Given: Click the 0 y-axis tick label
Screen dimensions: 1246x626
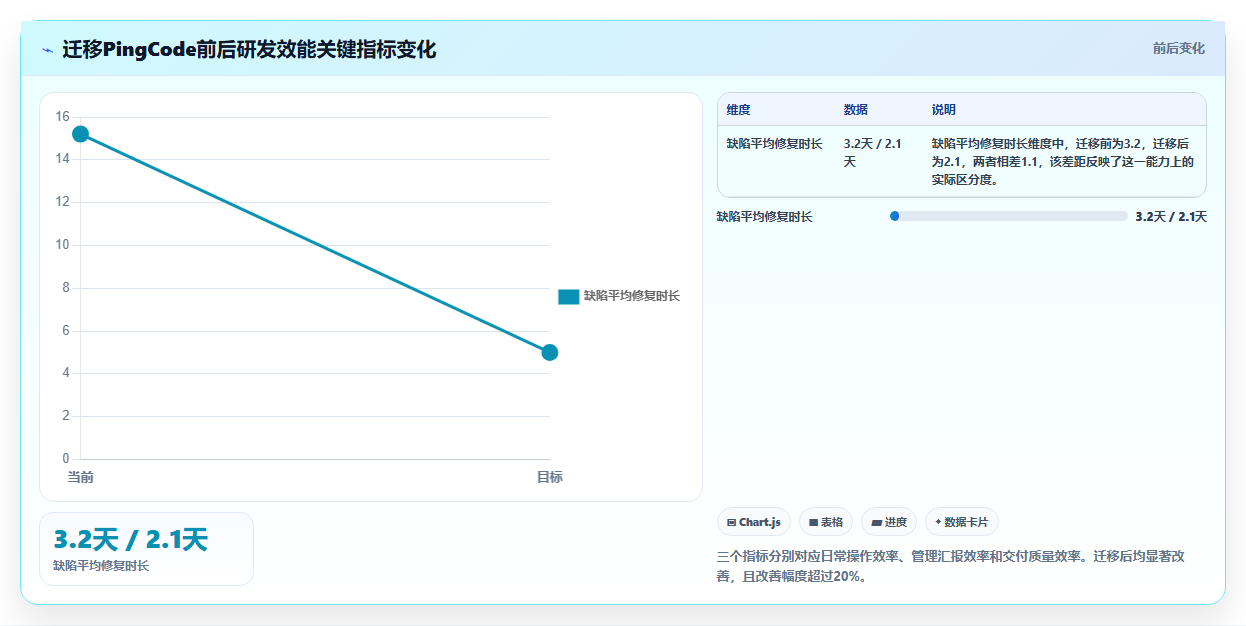Looking at the screenshot, I should pos(65,459).
